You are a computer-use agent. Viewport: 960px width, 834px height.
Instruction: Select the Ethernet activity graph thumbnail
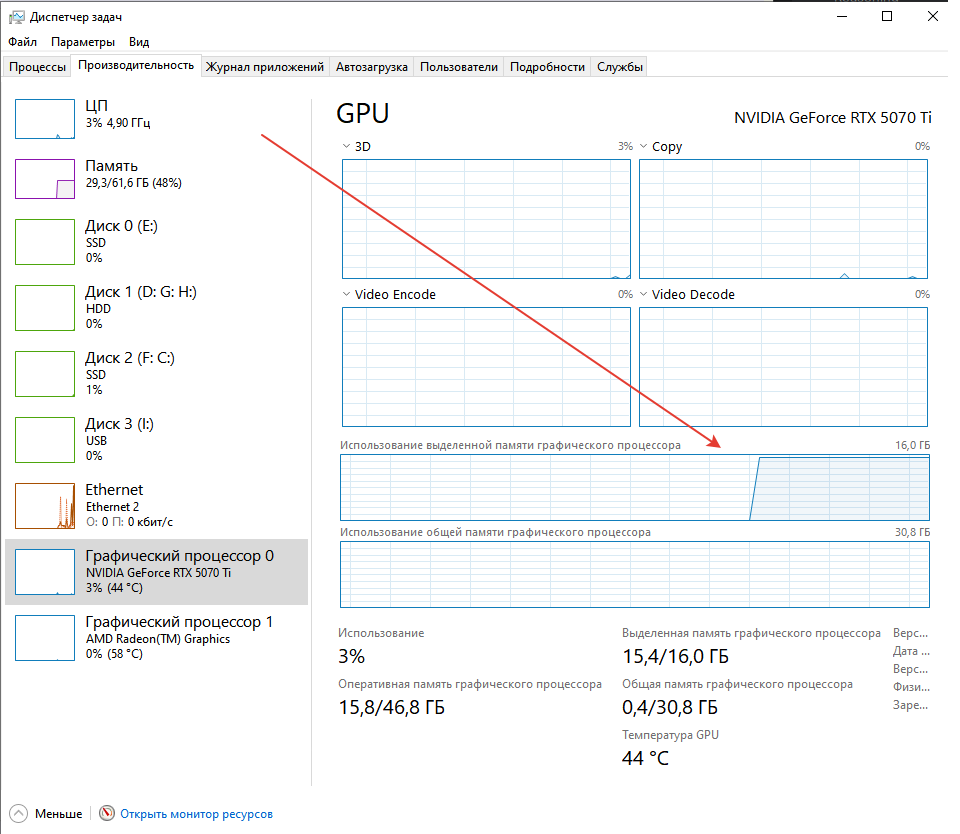point(45,506)
